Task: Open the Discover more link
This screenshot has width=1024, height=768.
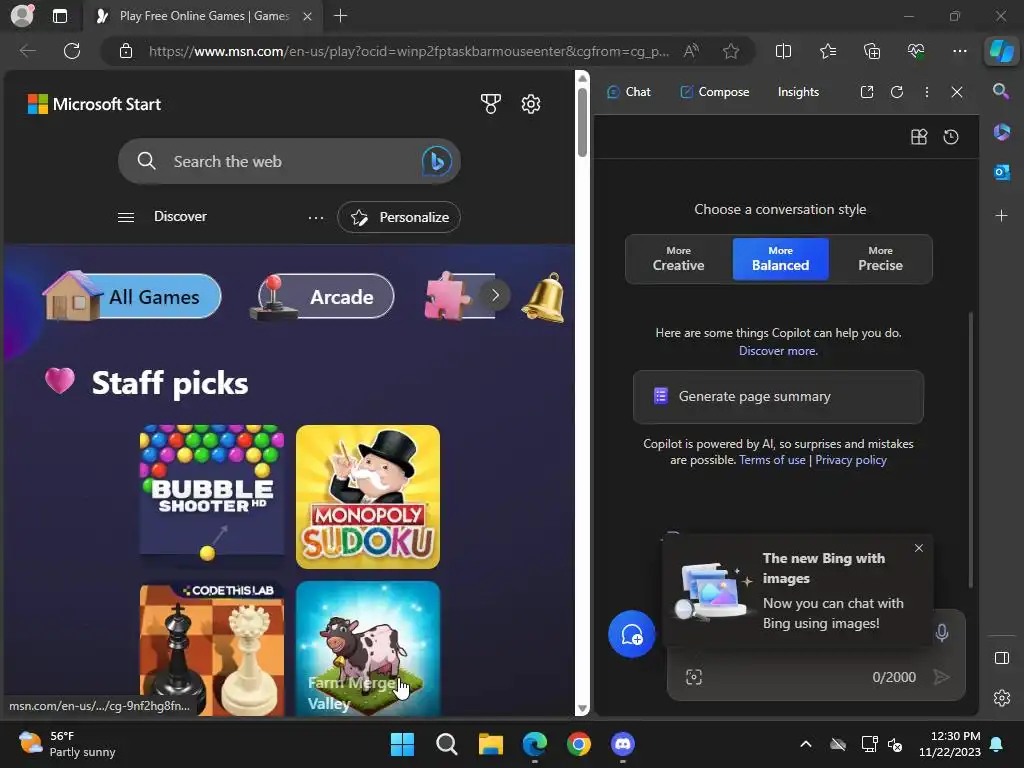Action: click(x=778, y=351)
